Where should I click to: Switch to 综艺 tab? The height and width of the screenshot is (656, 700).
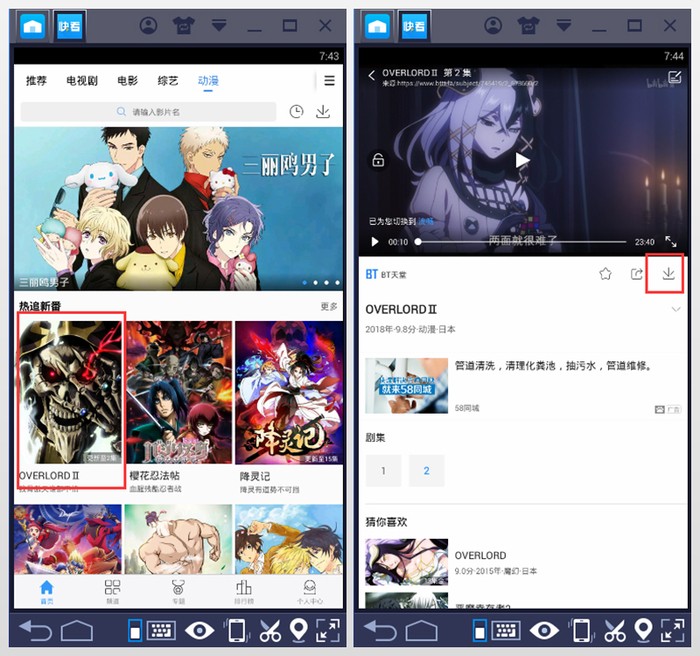point(167,81)
